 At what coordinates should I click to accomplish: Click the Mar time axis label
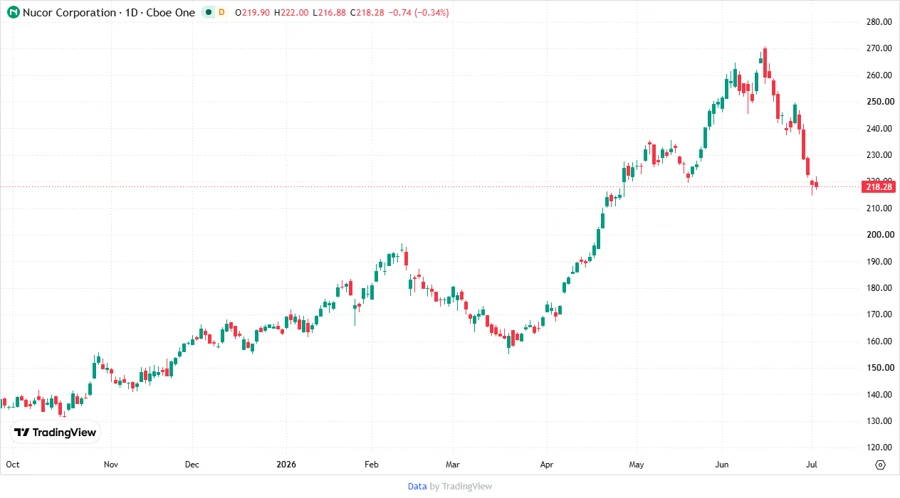(x=452, y=464)
